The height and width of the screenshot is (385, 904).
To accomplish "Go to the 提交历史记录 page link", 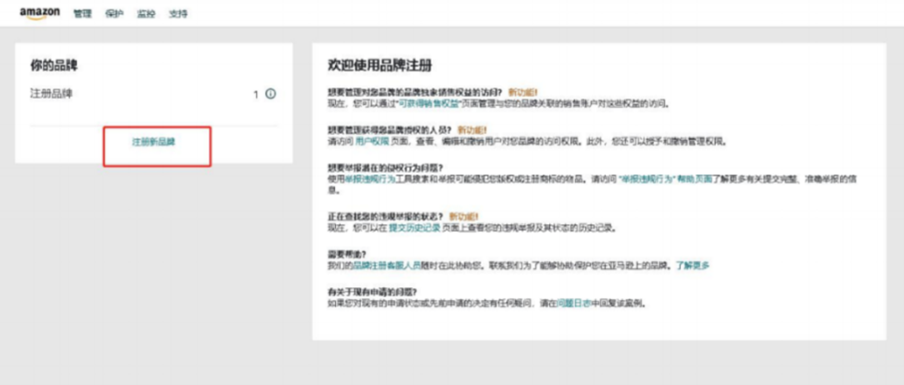I will [x=415, y=228].
